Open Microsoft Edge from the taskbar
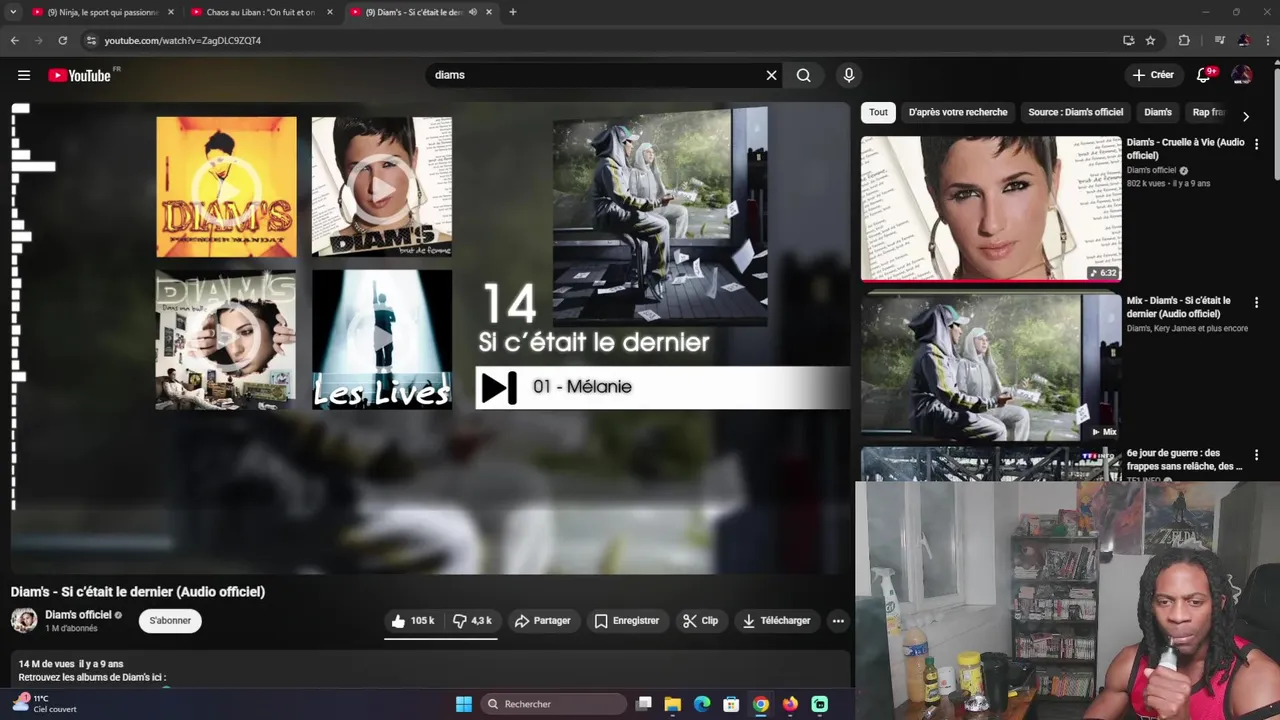 pyautogui.click(x=702, y=704)
